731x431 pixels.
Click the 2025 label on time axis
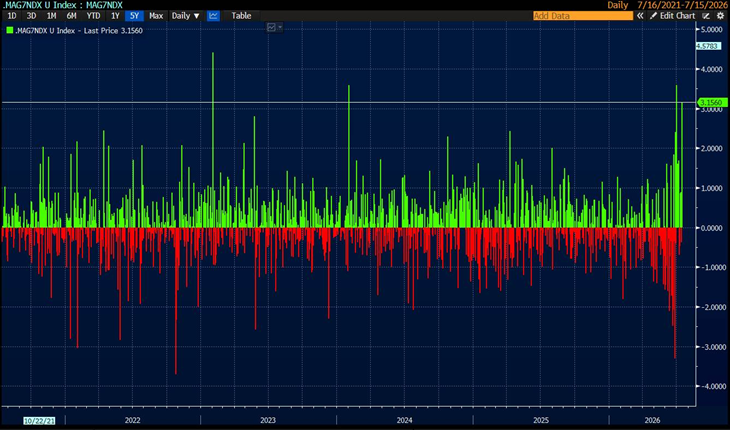[x=541, y=420]
